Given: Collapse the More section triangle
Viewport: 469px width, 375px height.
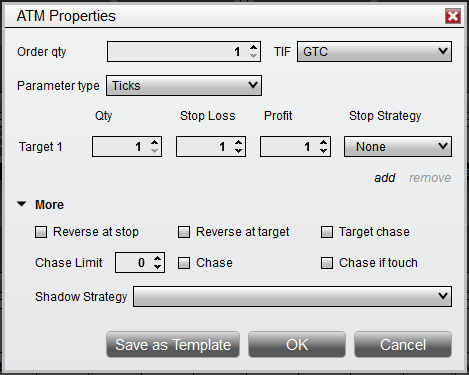Looking at the screenshot, I should click(22, 204).
